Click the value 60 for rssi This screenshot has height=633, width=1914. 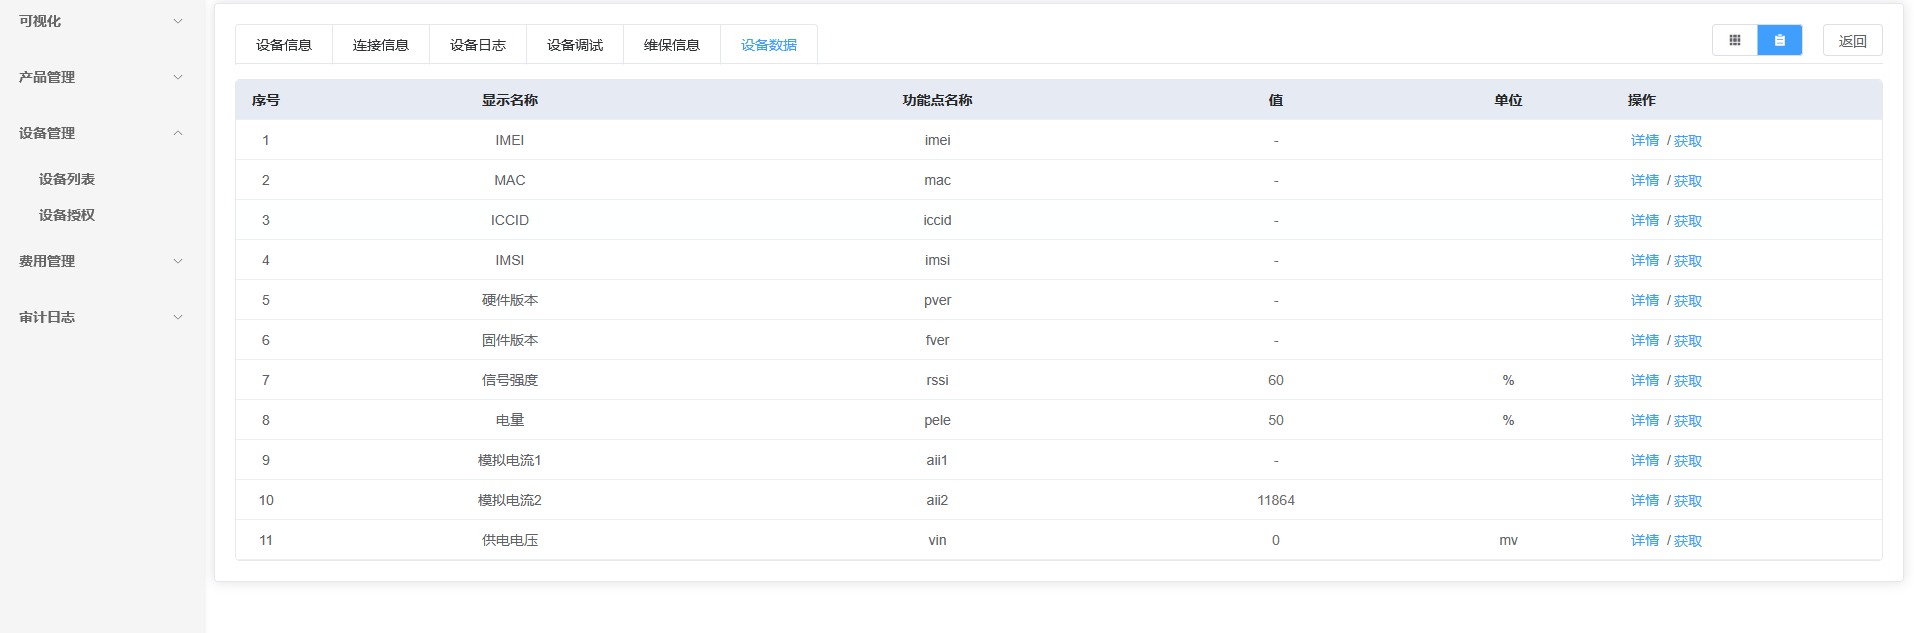click(1276, 380)
